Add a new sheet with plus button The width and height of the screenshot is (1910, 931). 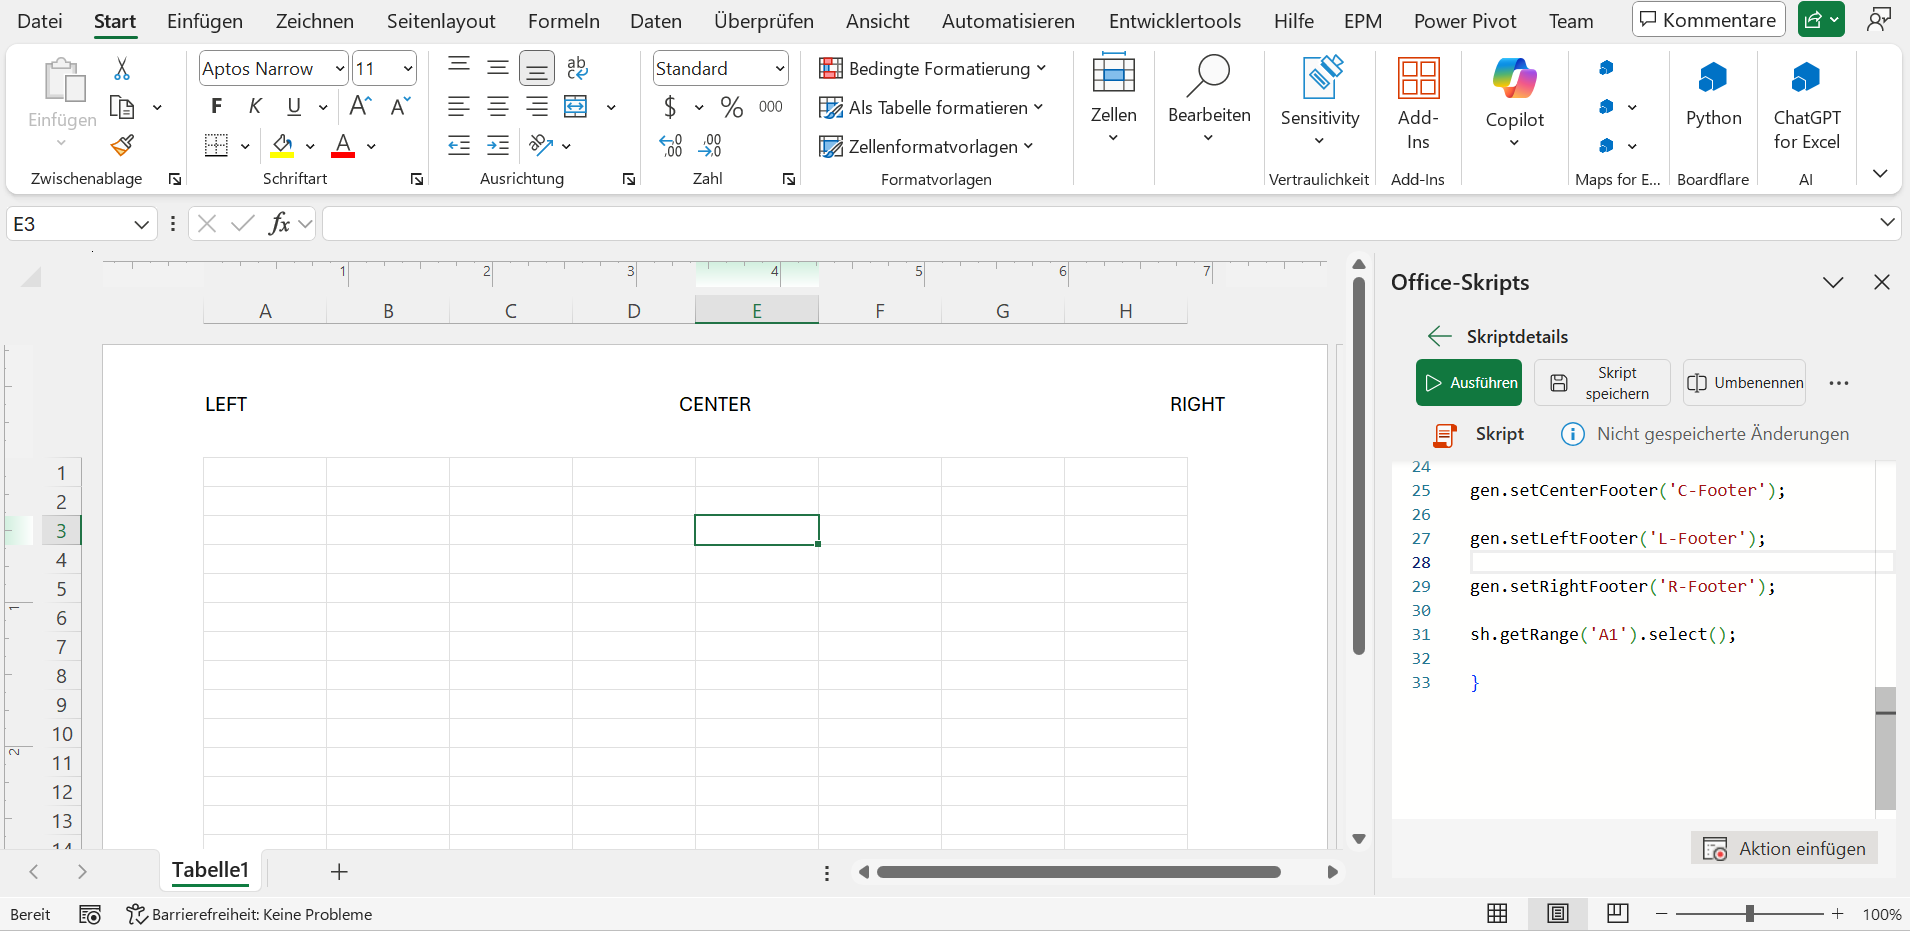coord(339,871)
